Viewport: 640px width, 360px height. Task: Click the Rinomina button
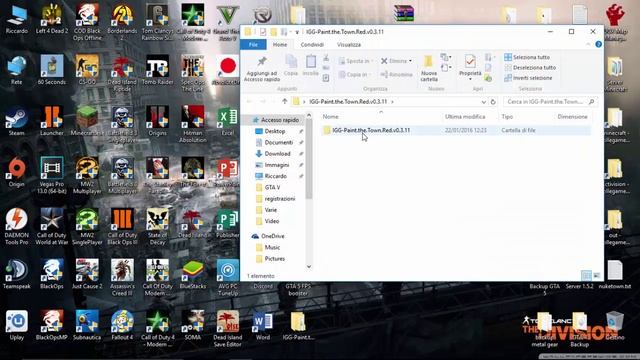pos(396,74)
